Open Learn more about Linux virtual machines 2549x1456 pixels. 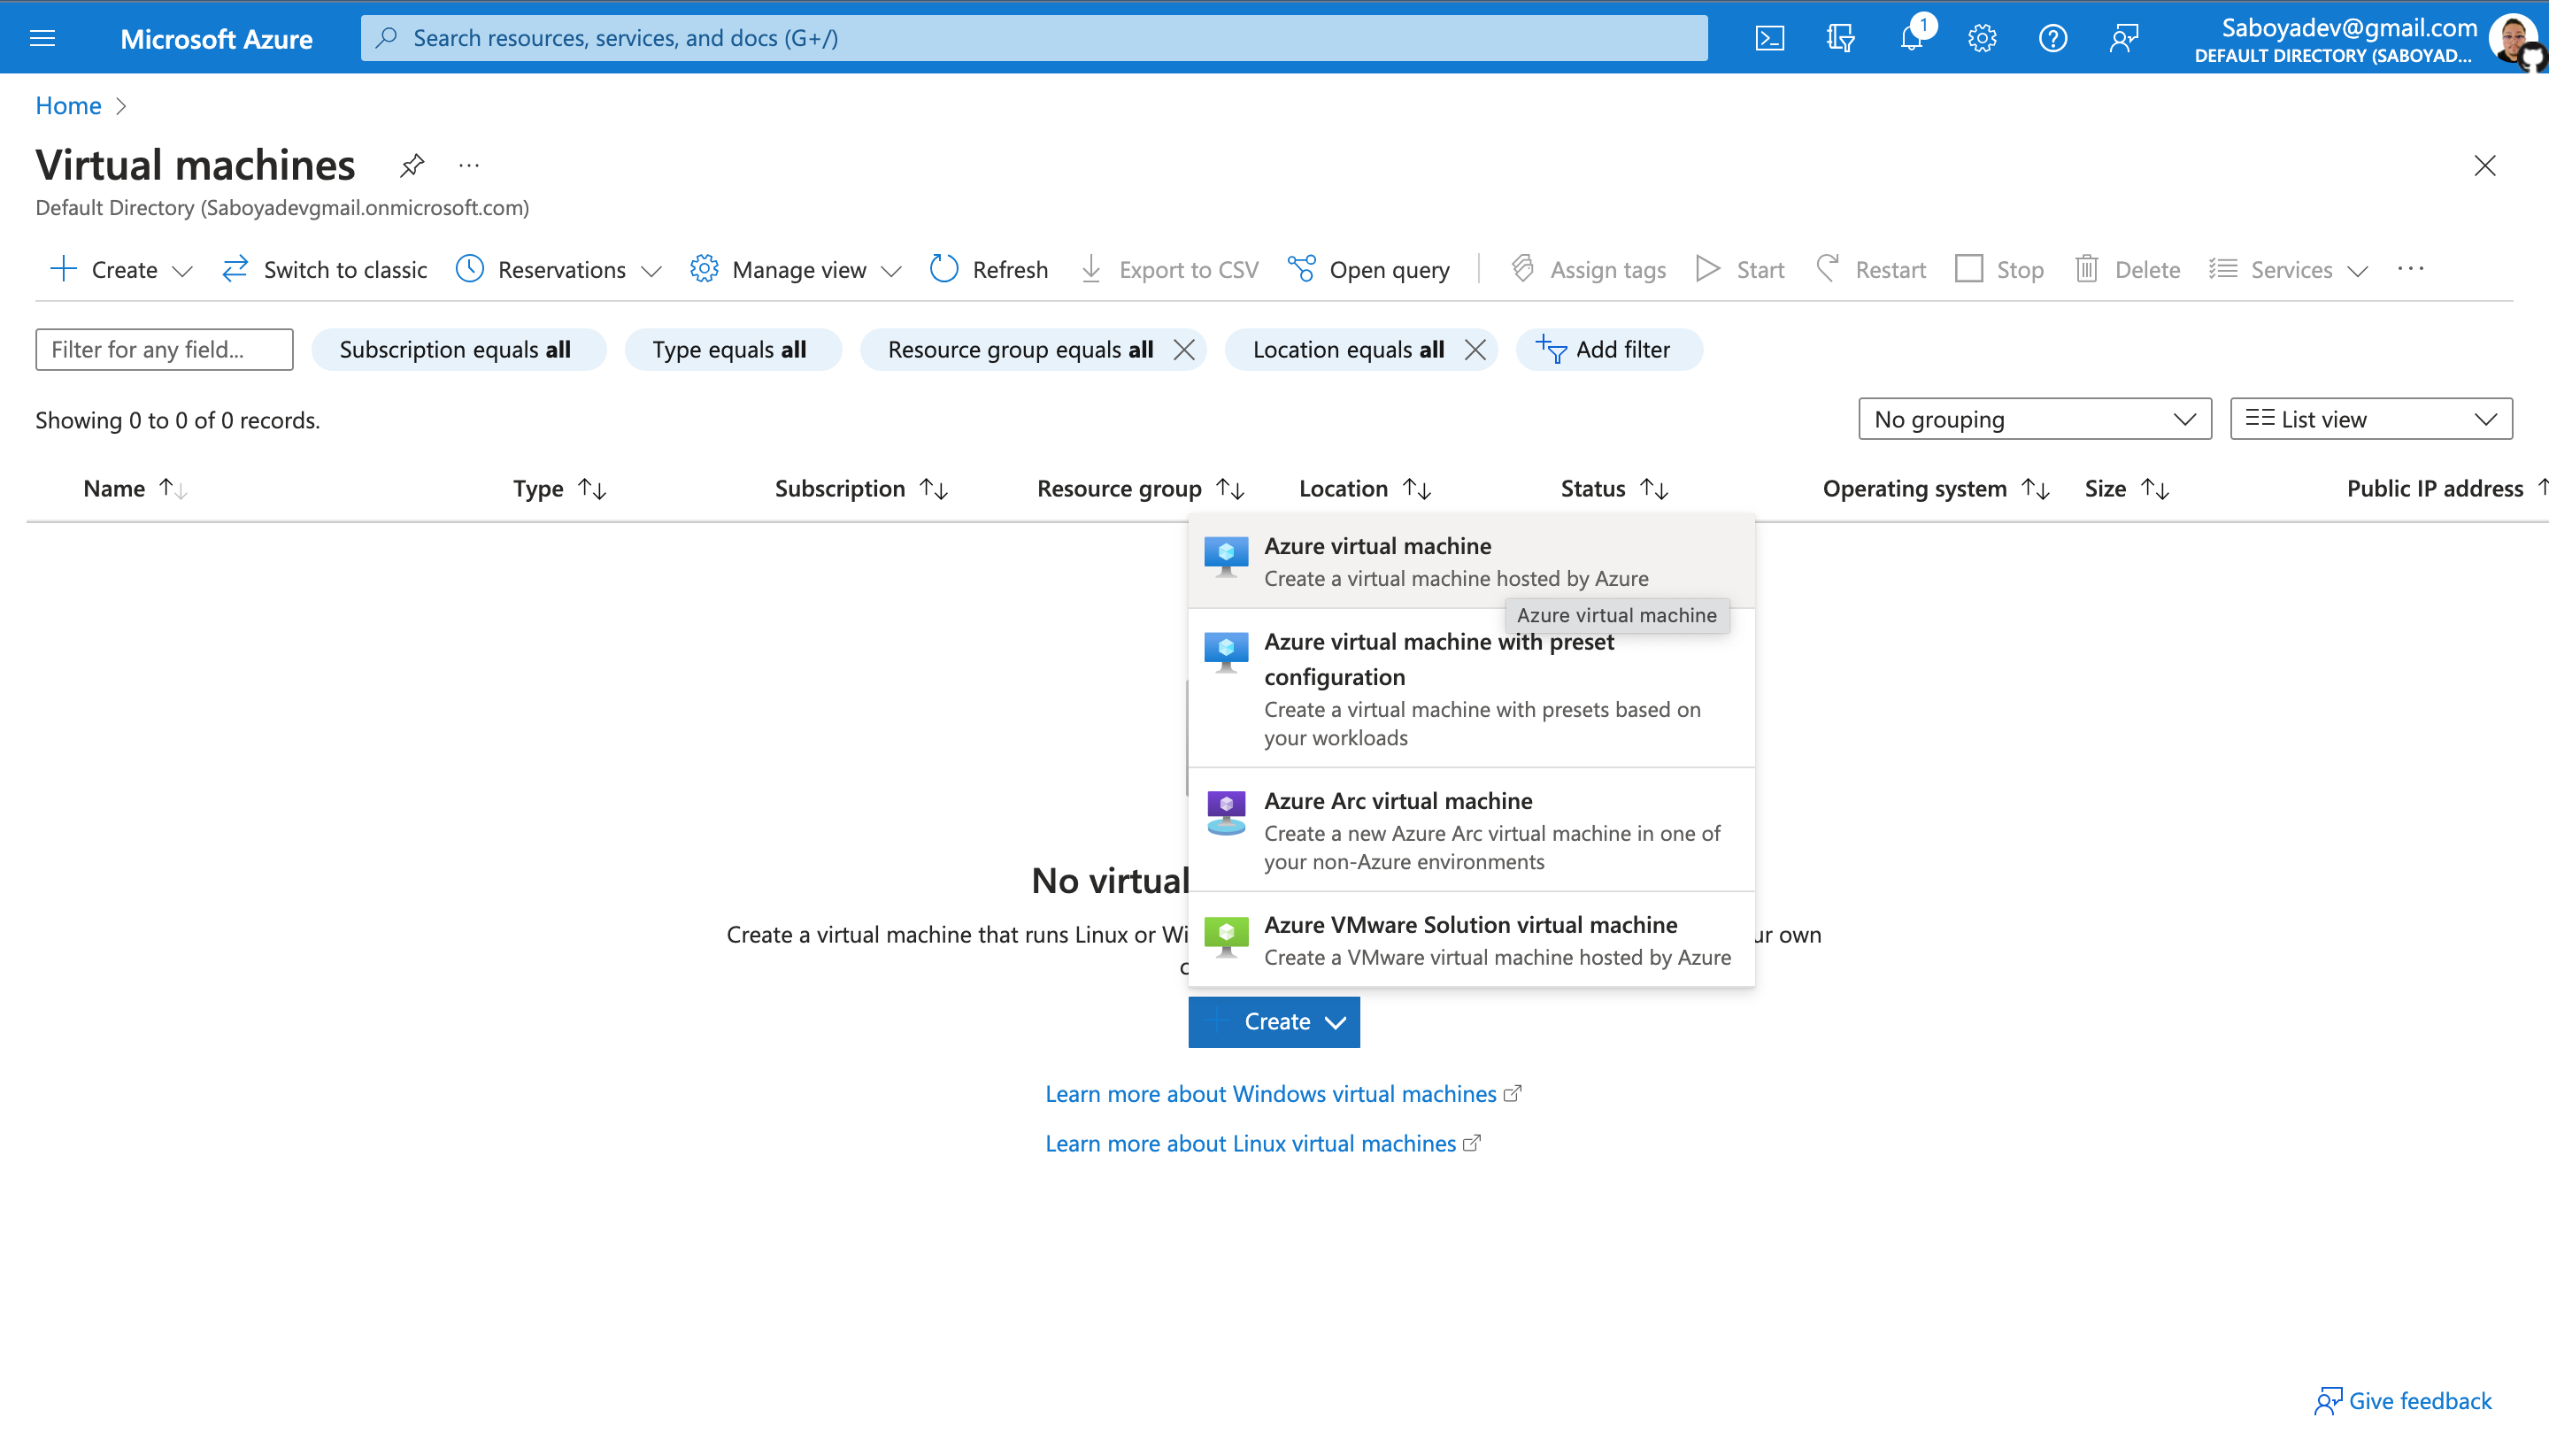1250,1143
